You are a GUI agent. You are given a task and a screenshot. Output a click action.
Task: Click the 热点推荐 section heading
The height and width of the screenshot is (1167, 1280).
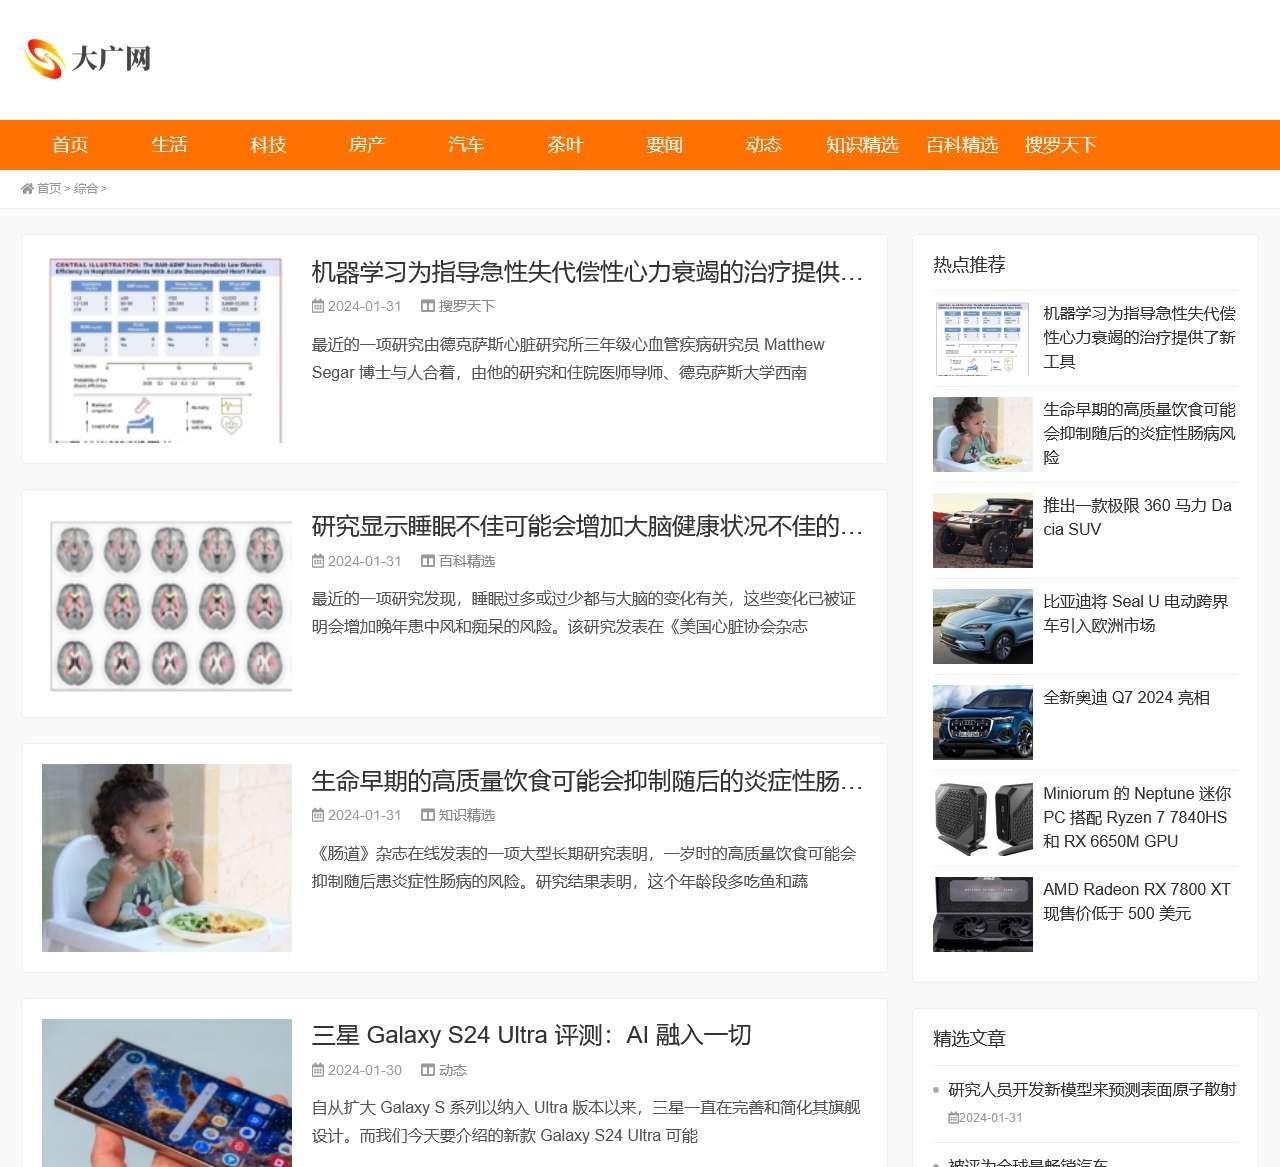click(x=969, y=265)
